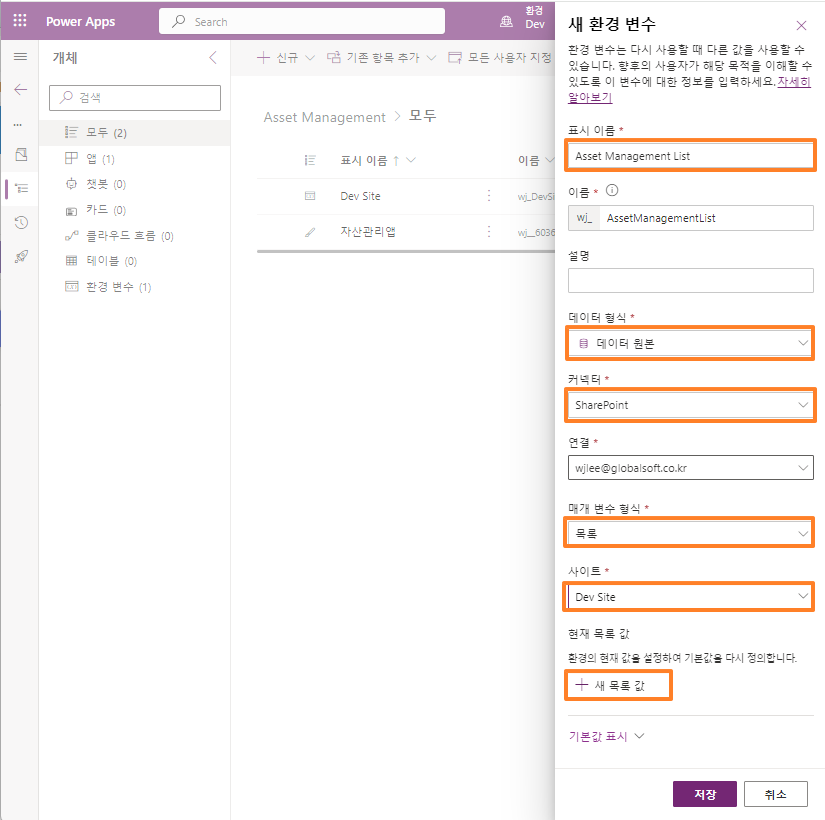Screen dimensions: 825x820
Task: Click the horizontal scrollbar under the list
Action: click(406, 252)
